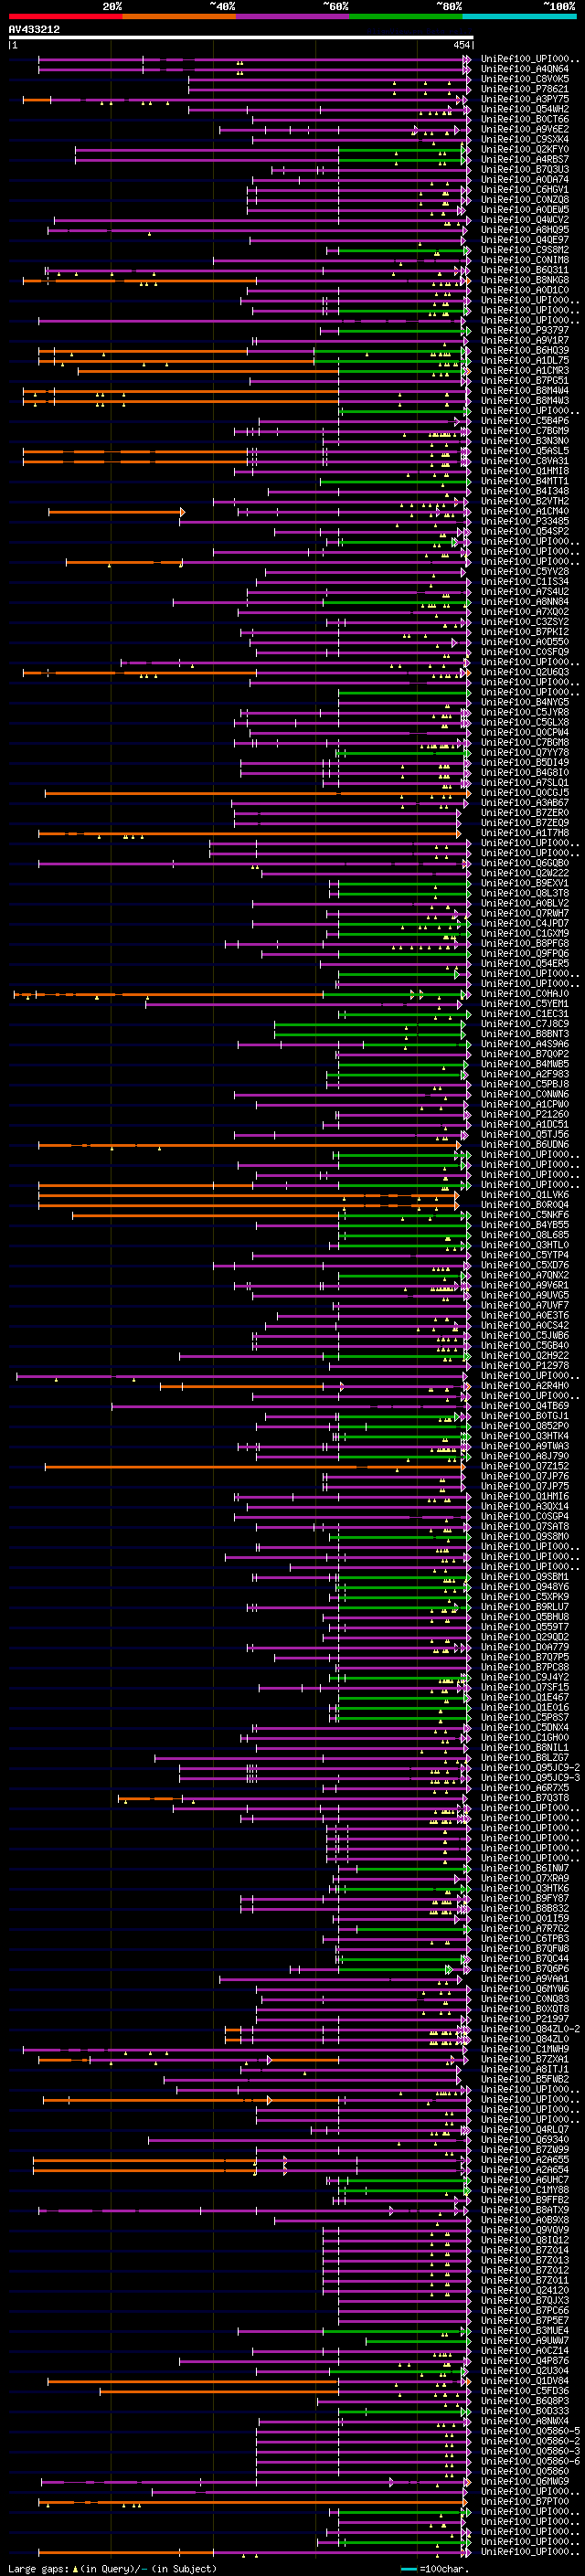
Task: Select the UniRef100_Q2U6Q3 label
Action: tap(524, 672)
